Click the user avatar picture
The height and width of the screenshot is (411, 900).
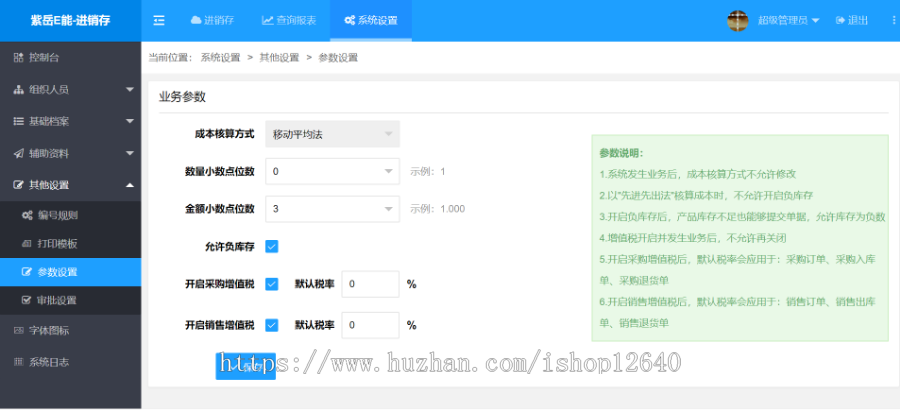tap(738, 20)
